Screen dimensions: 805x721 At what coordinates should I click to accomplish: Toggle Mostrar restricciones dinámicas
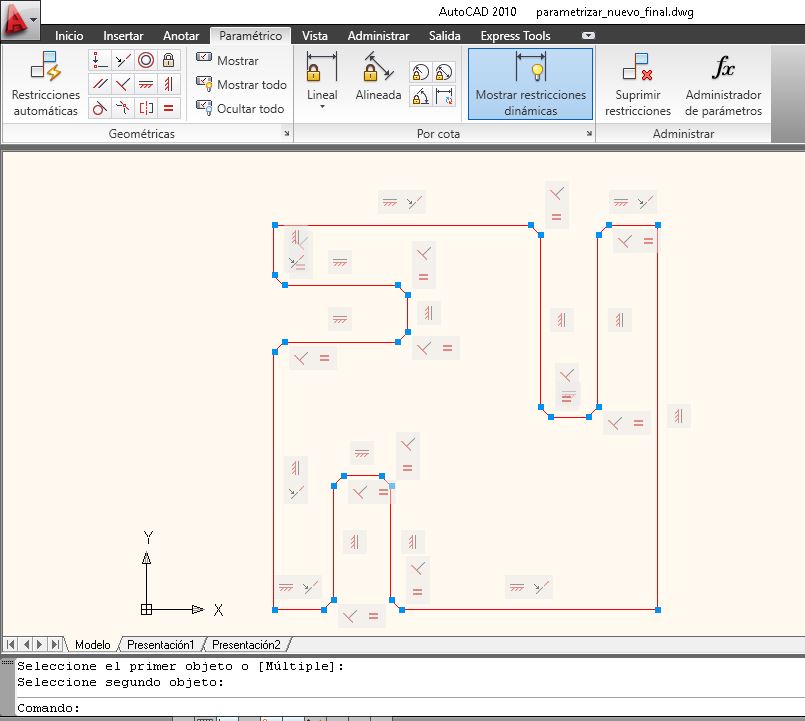point(530,84)
